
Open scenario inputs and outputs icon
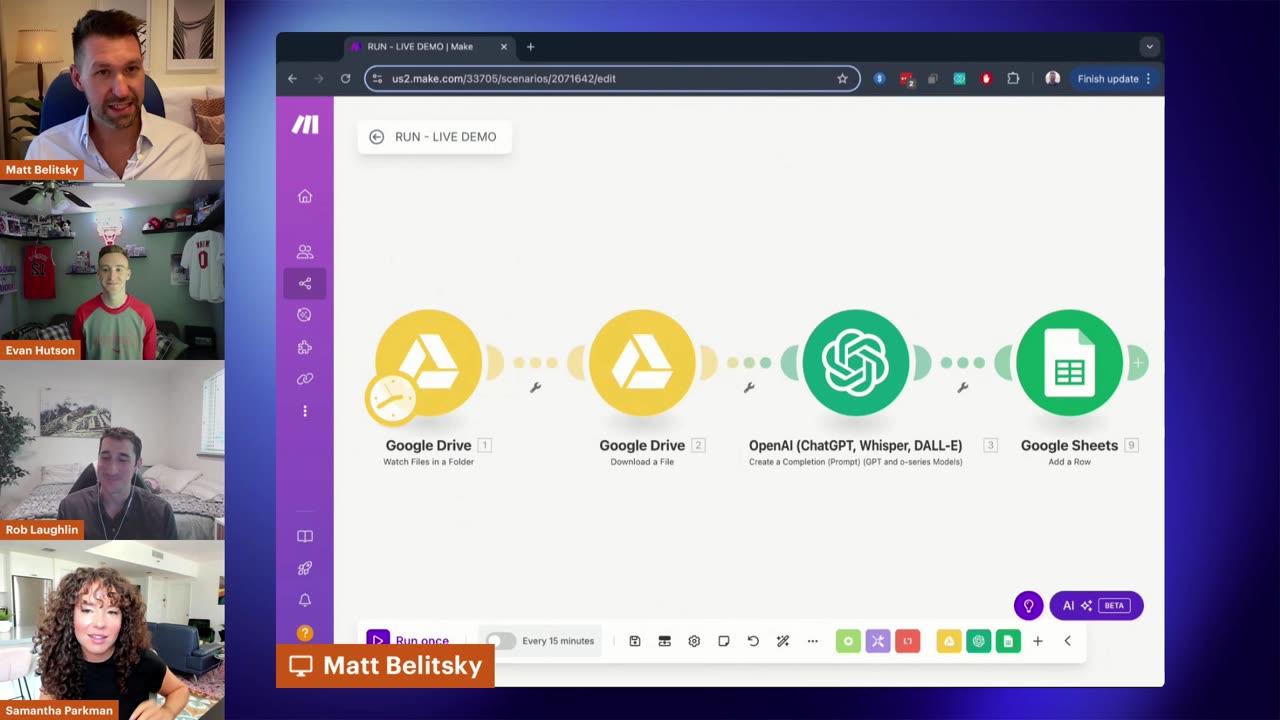(x=664, y=641)
